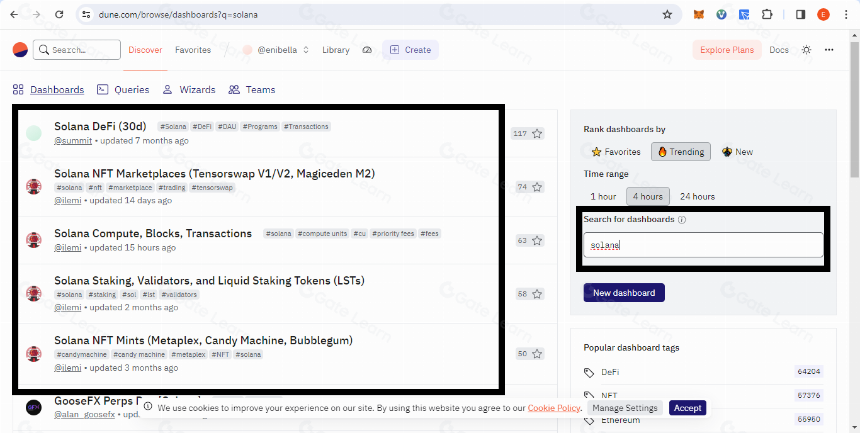Open @alan_goosefx author profile
The width and height of the screenshot is (860, 433).
pyautogui.click(x=84, y=414)
